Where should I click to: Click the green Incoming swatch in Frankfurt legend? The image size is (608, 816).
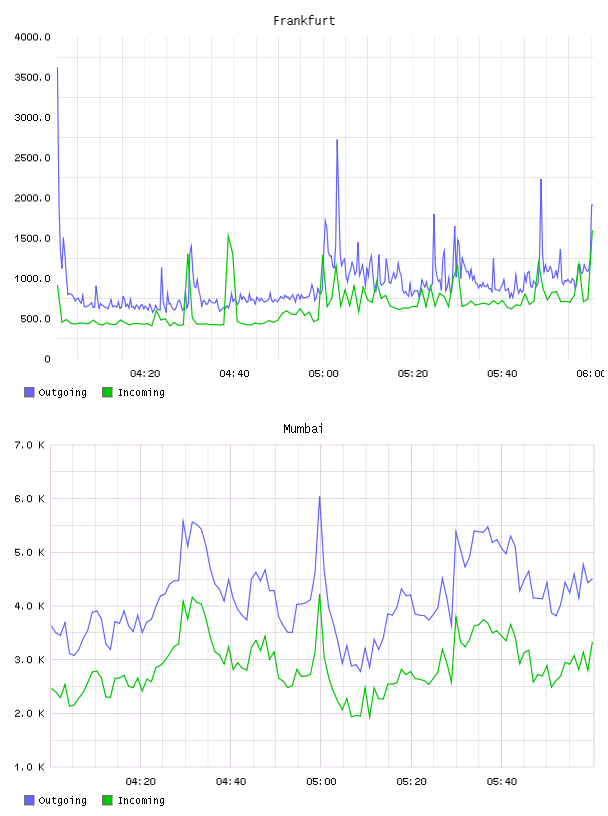click(x=107, y=392)
